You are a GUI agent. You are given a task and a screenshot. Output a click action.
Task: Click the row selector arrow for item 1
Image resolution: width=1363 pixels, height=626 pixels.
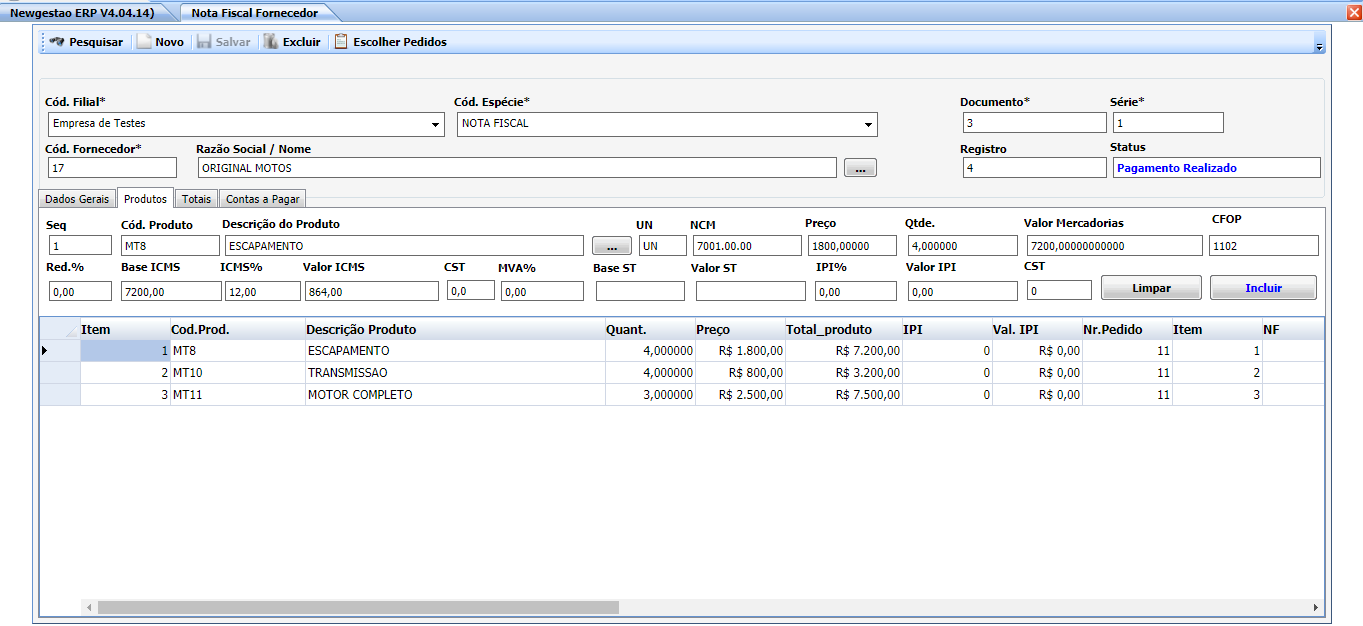(x=60, y=351)
